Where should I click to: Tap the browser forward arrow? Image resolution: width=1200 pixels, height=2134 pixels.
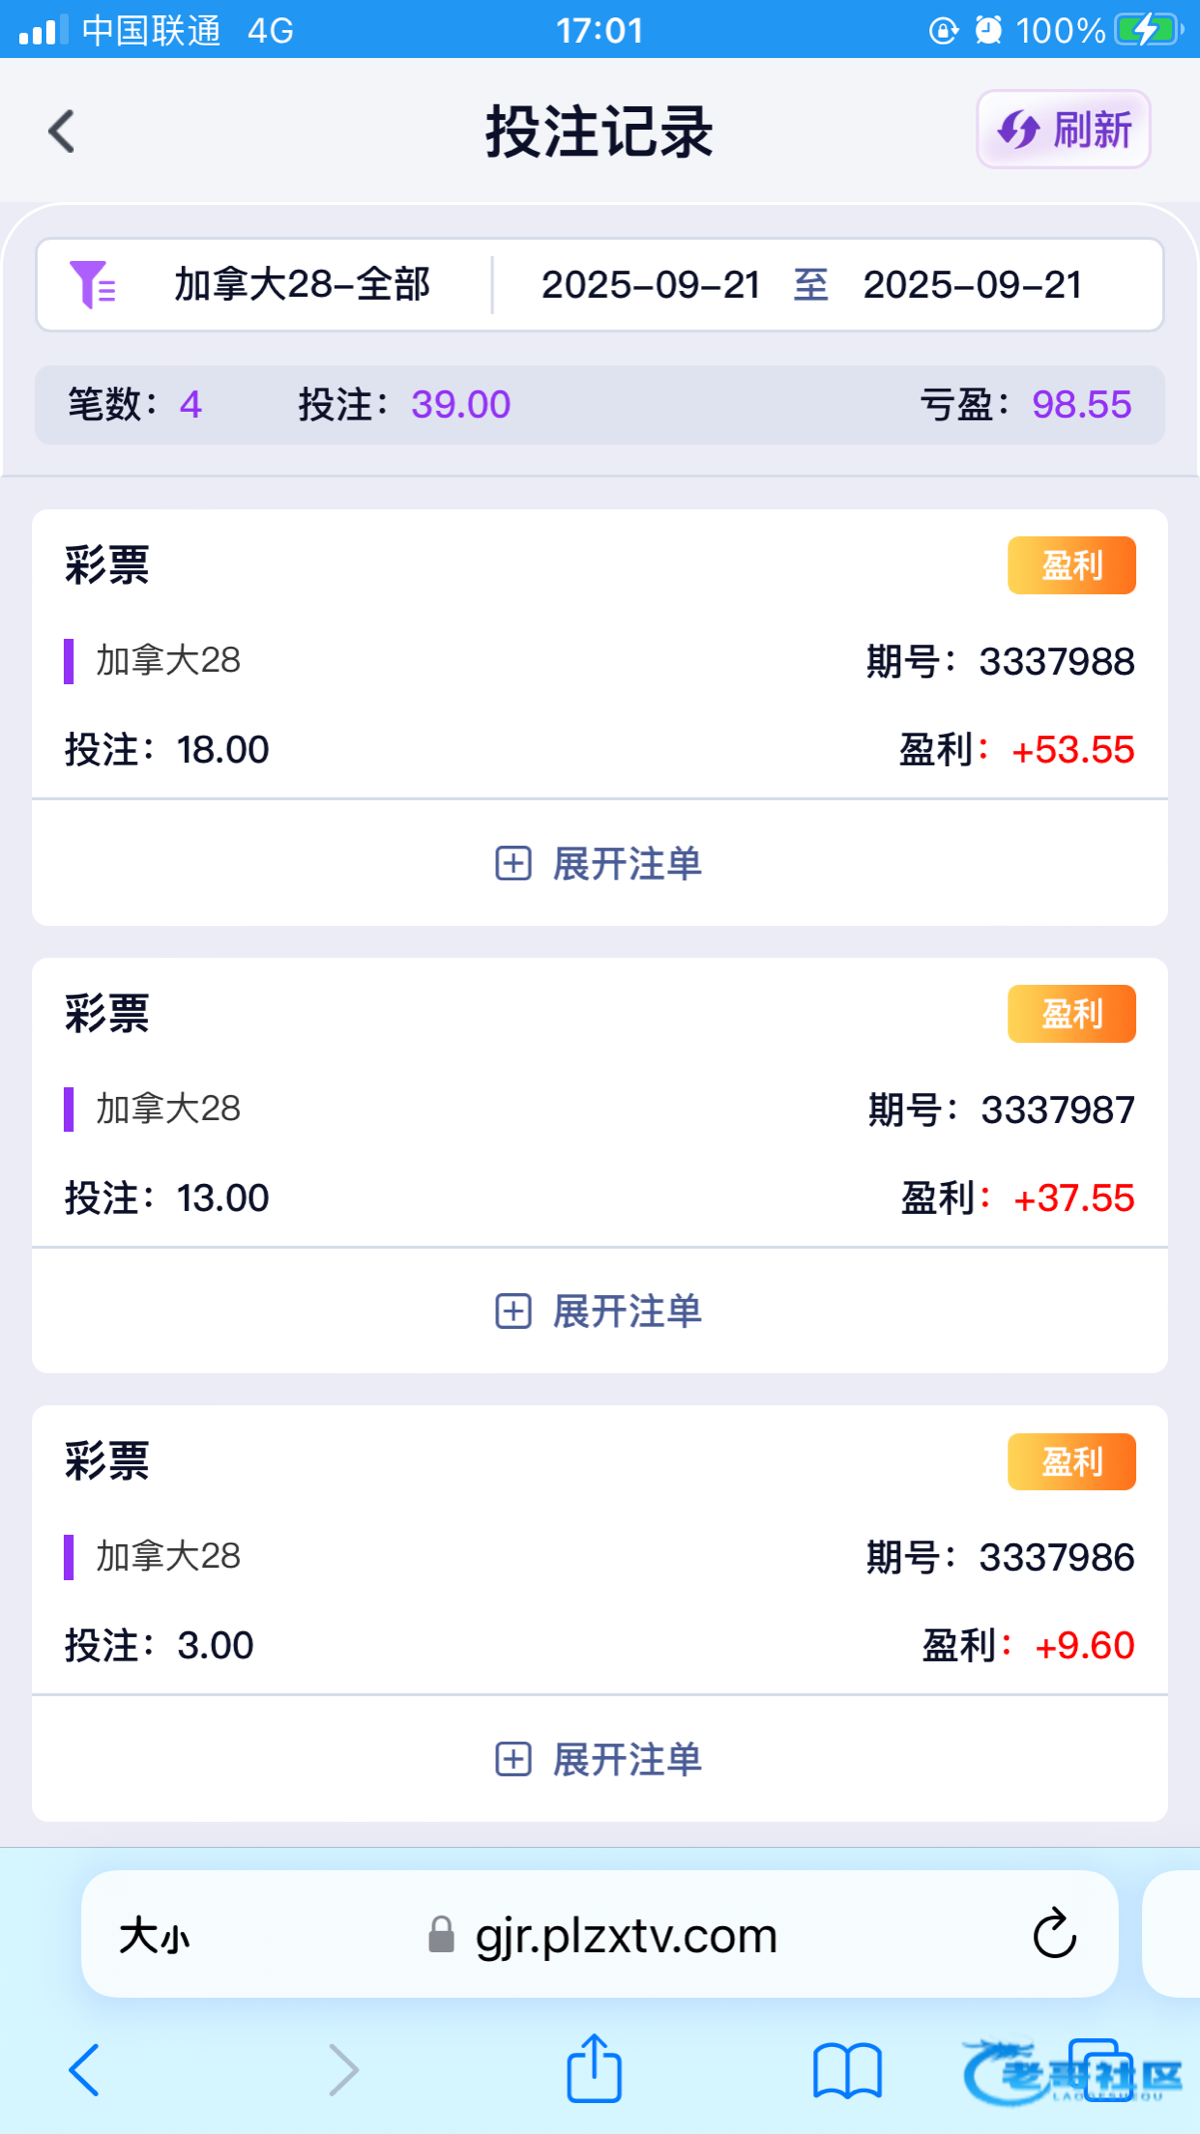point(343,2069)
